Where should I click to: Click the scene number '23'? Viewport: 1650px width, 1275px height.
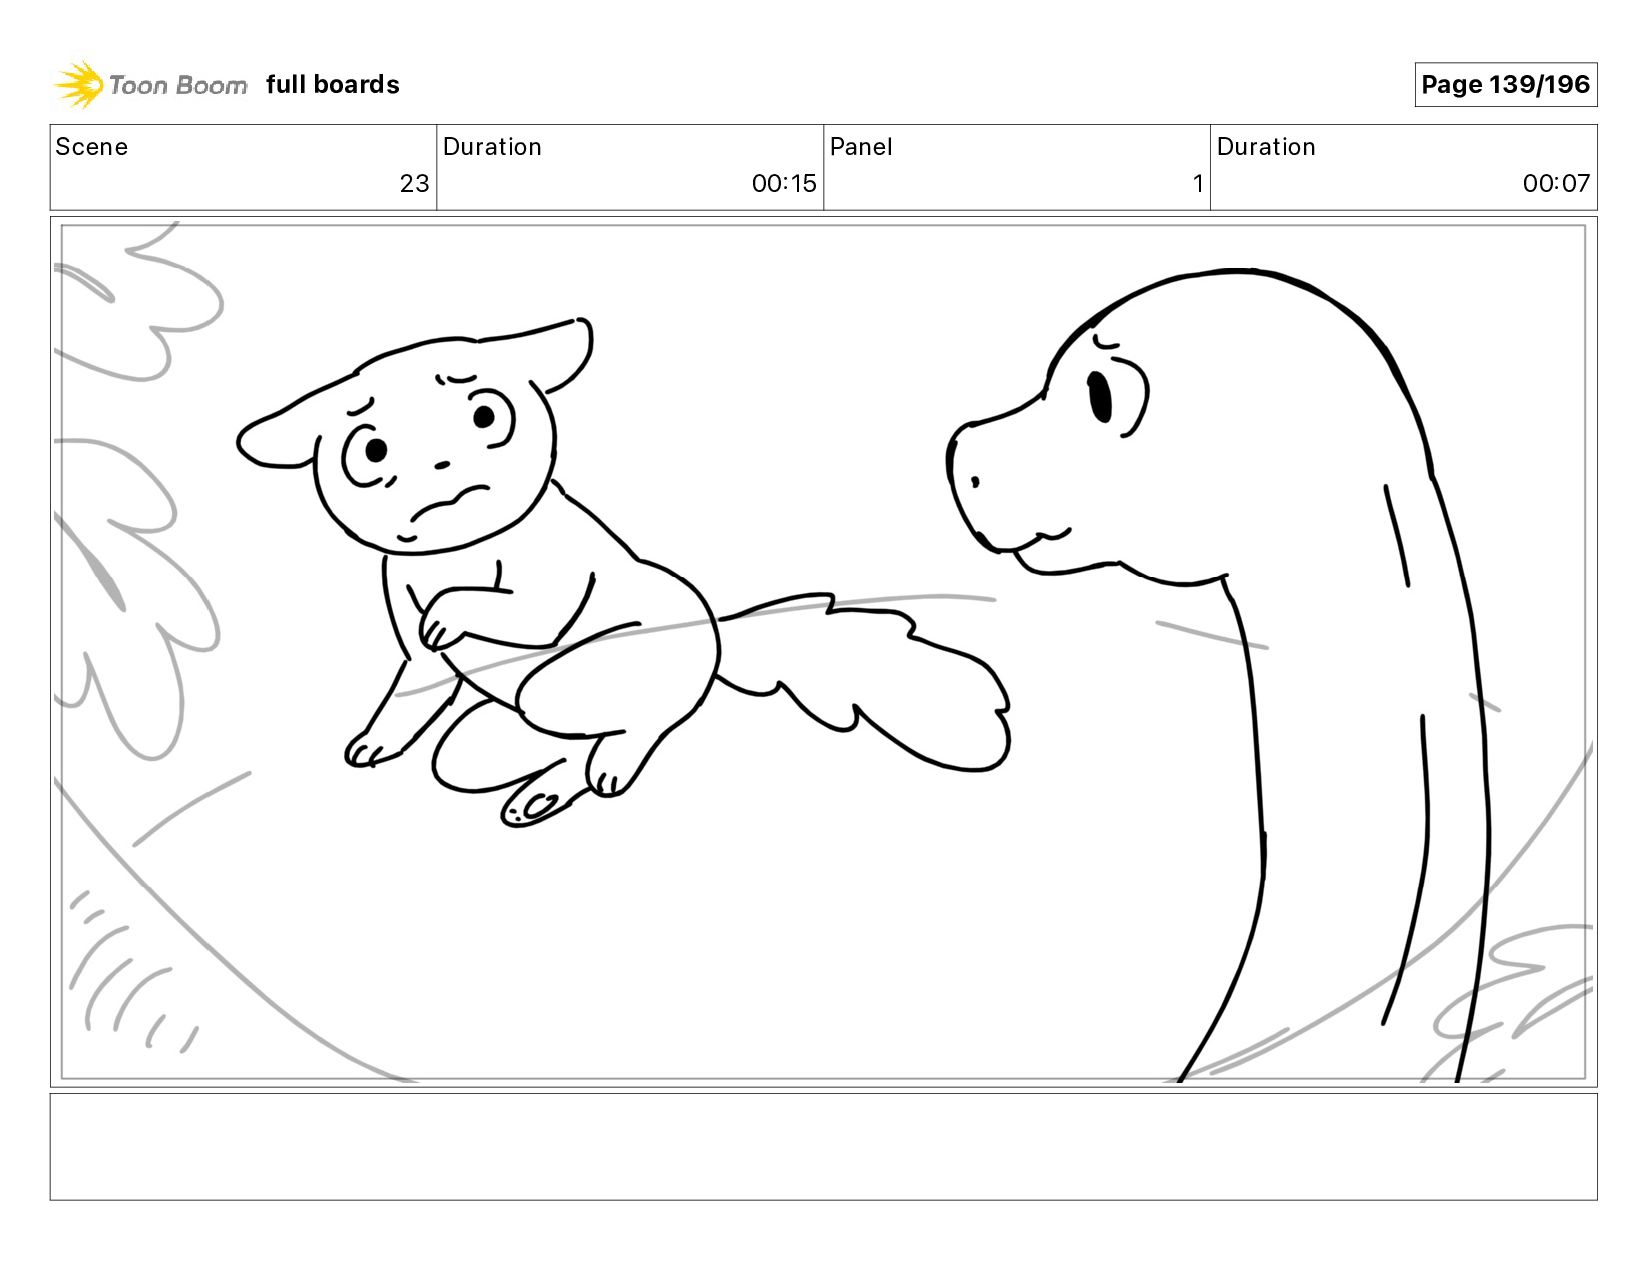414,184
